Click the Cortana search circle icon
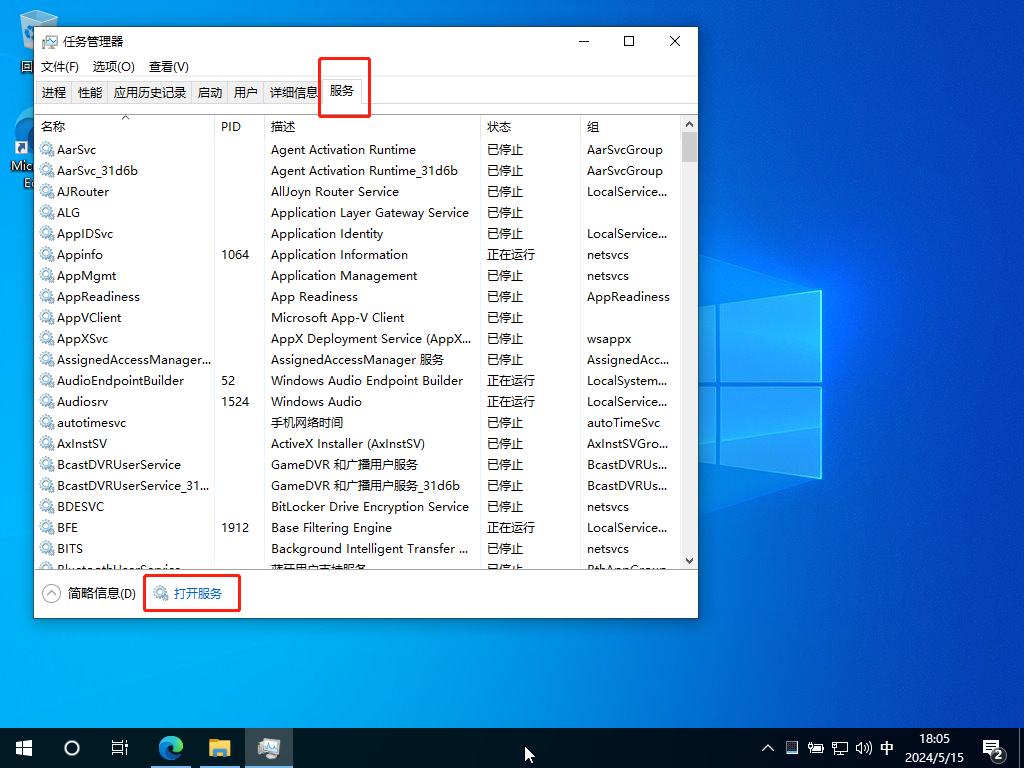This screenshot has height=768, width=1024. 72,747
